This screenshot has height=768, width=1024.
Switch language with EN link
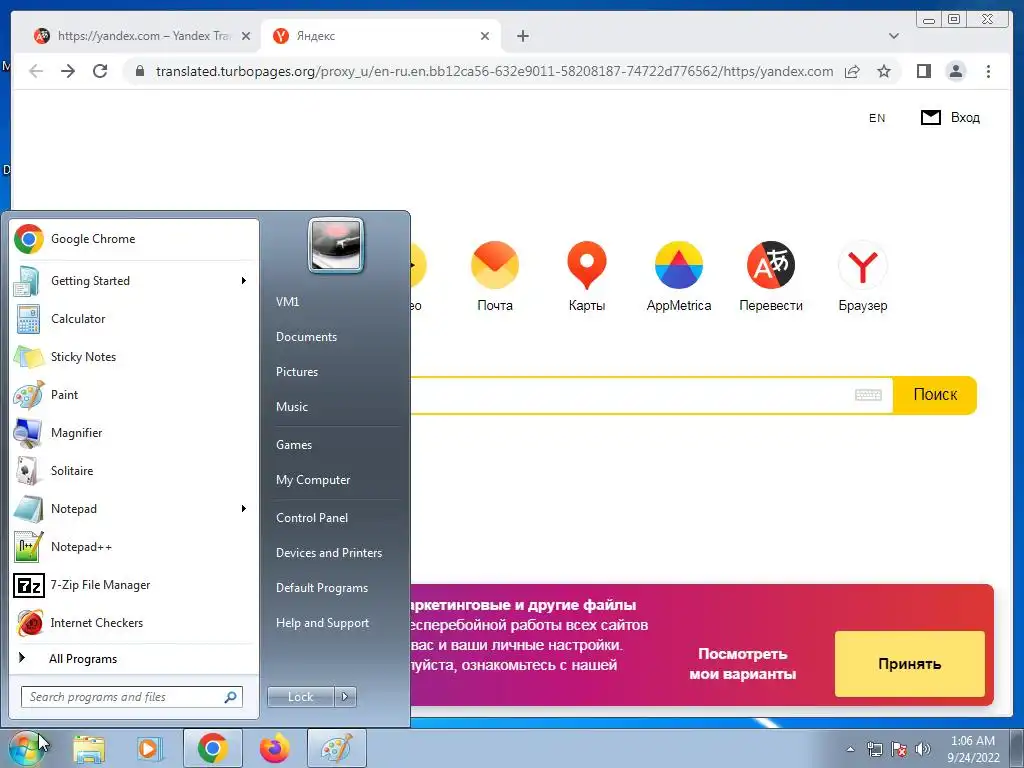(876, 118)
